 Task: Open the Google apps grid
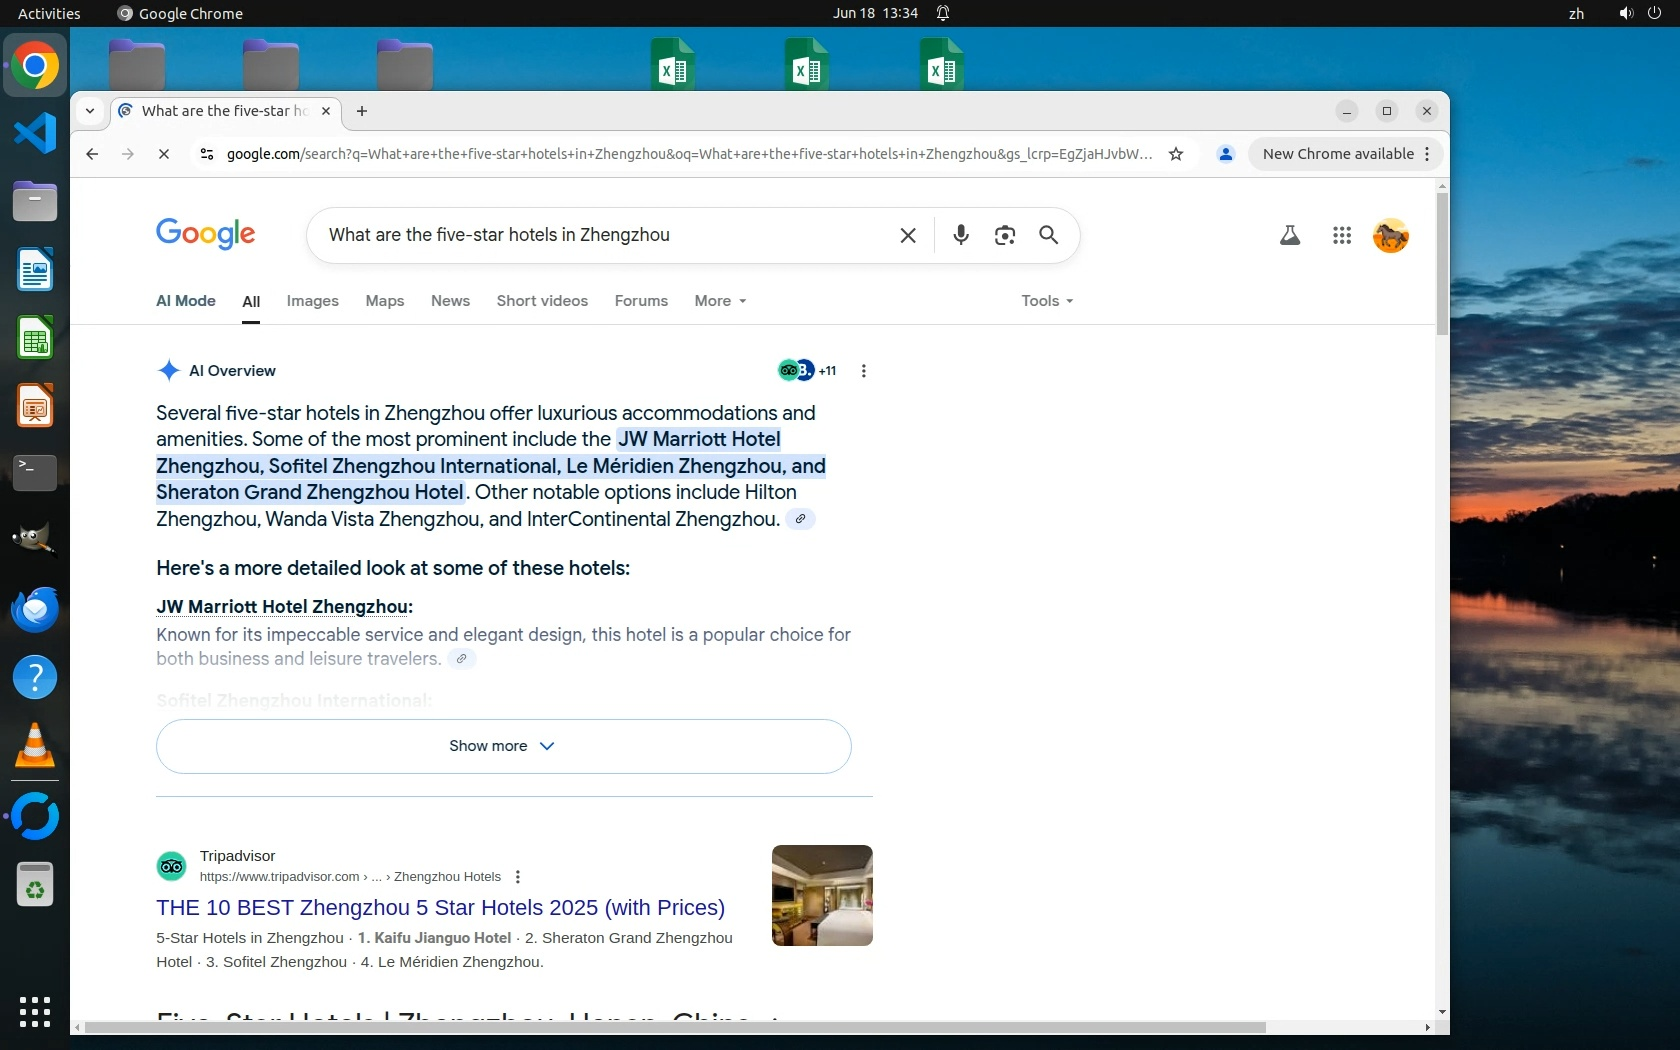click(1341, 235)
